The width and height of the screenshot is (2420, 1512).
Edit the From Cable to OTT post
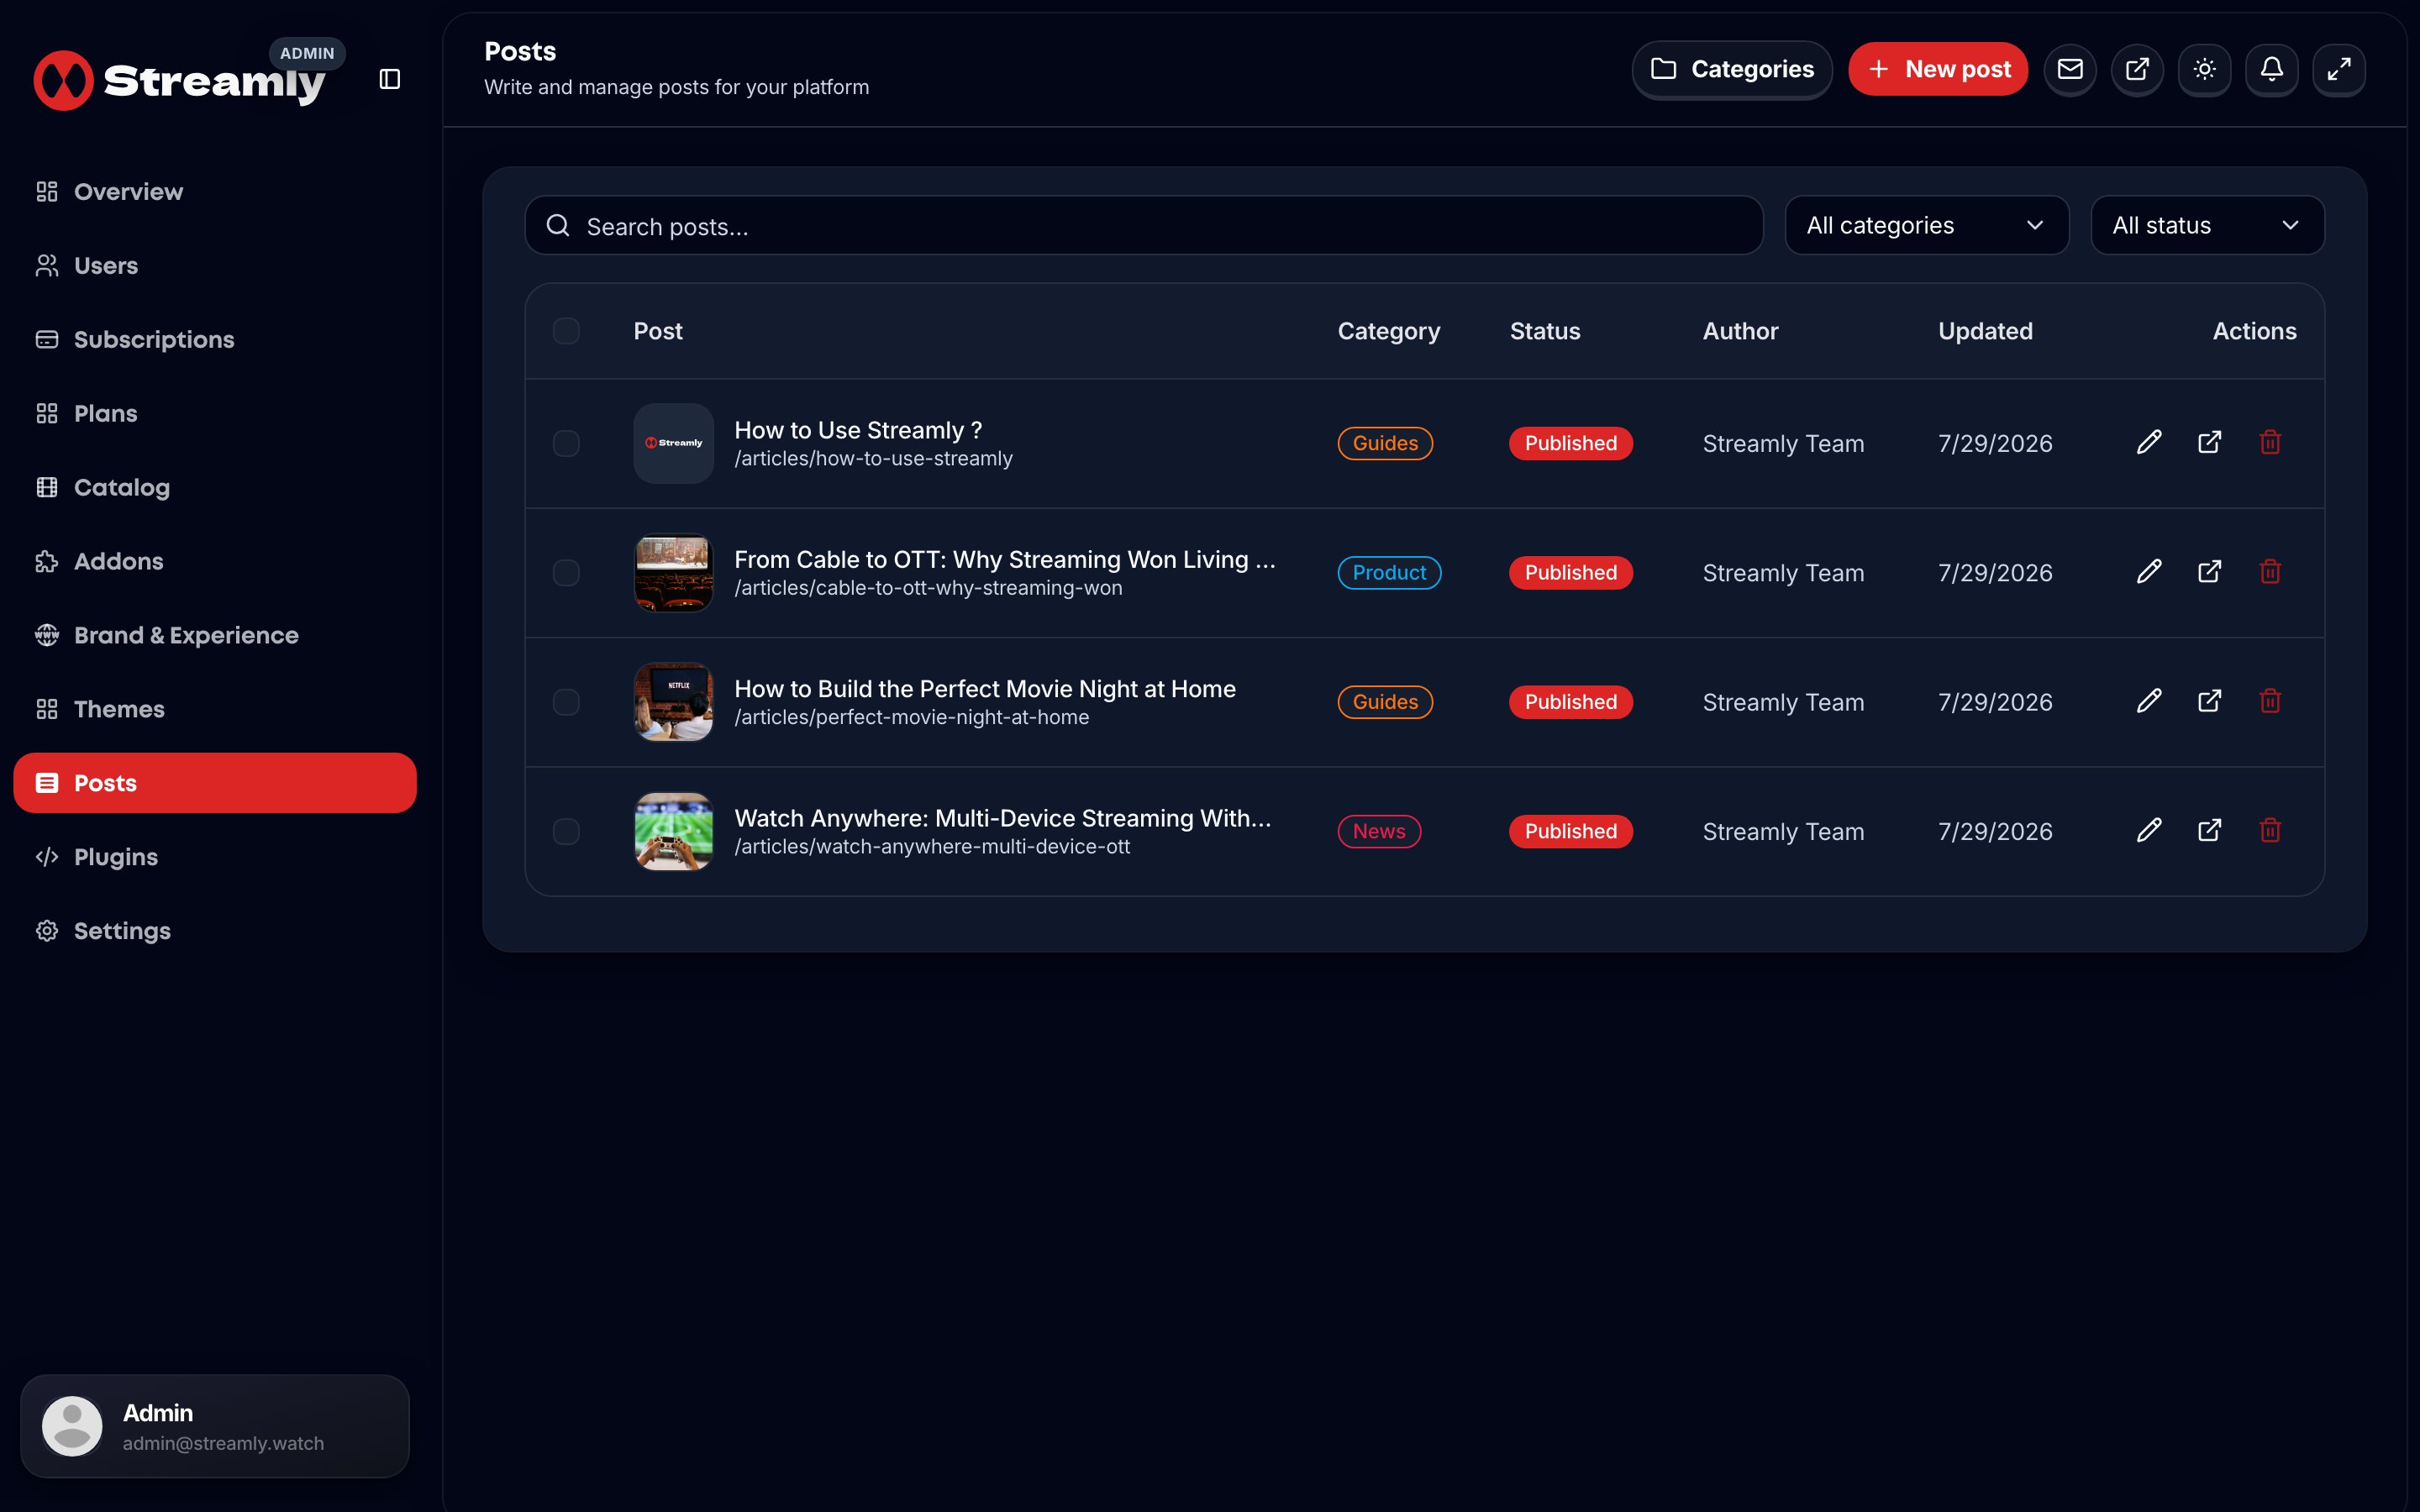point(2149,572)
